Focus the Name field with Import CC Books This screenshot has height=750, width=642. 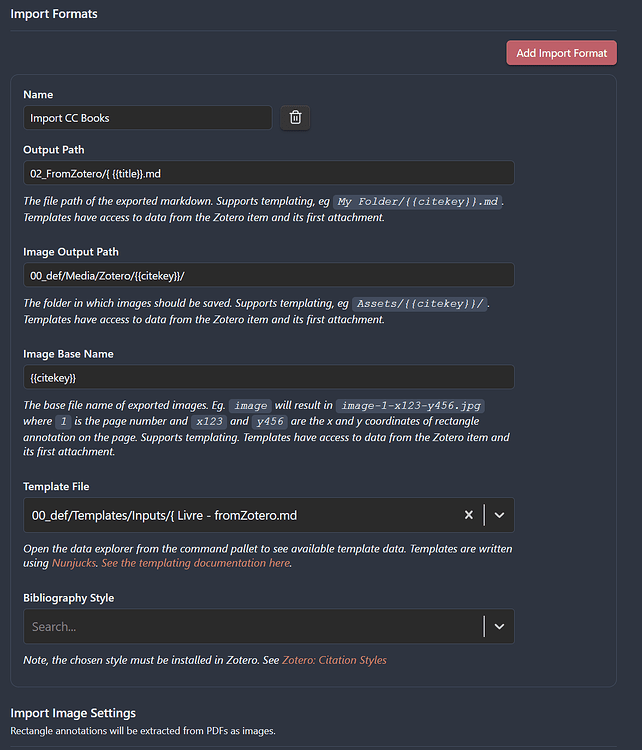click(147, 118)
